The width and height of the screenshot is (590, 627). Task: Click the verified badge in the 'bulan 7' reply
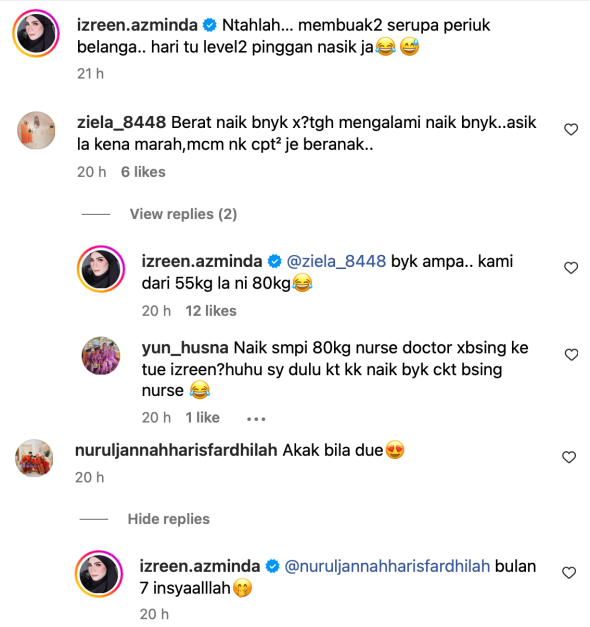(x=272, y=566)
